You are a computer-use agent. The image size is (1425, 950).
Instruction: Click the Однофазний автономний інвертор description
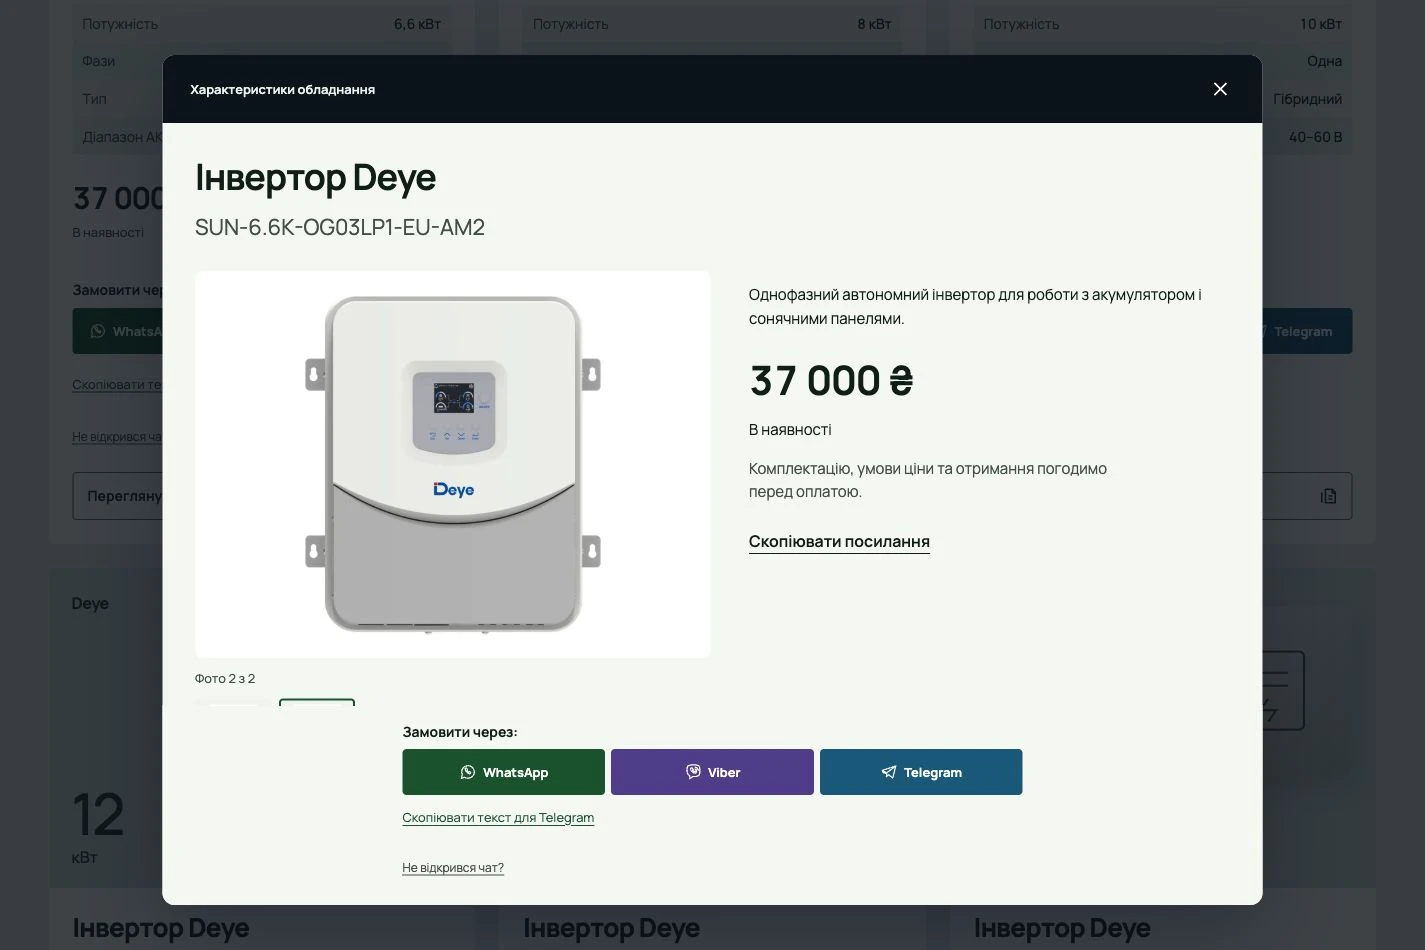point(975,307)
